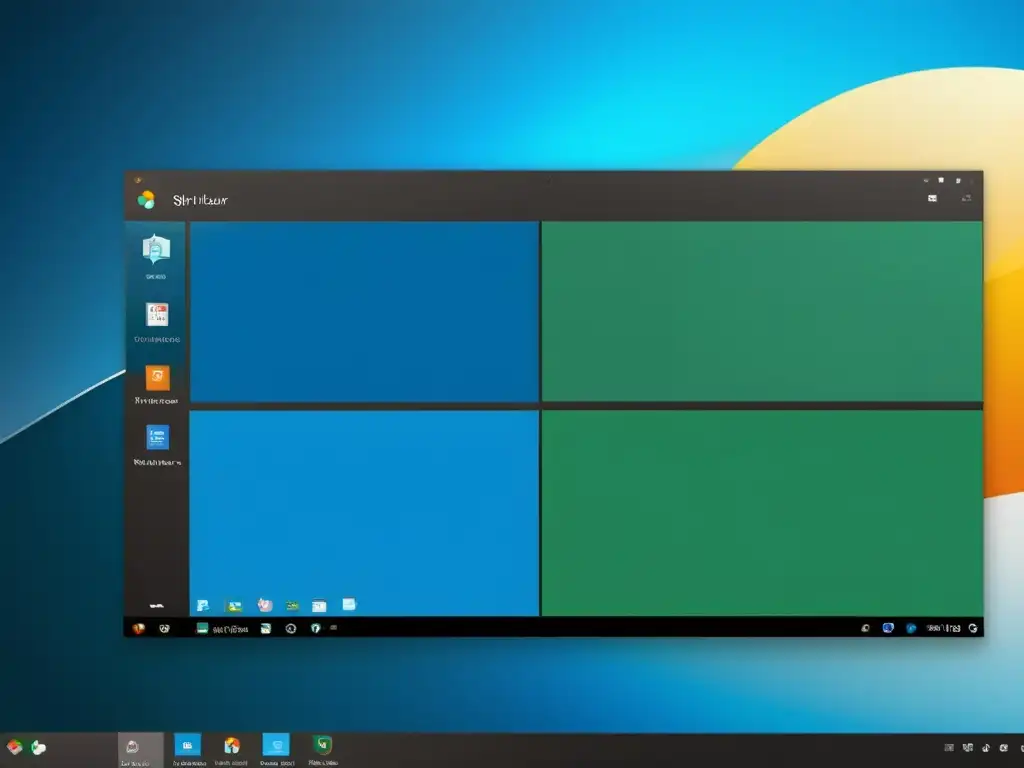Viewport: 1024px width, 768px height.
Task: Click the round clock-like icon on the inner taskbar
Action: pyautogui.click(x=291, y=628)
